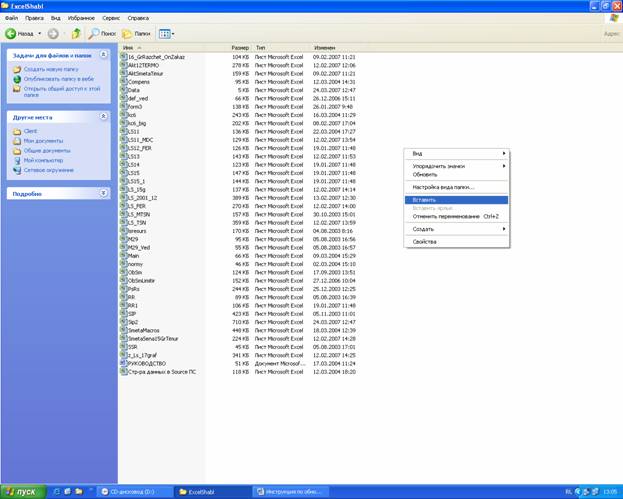Choose 'Вставить' in the context menu
The image size is (623, 499).
(424, 200)
